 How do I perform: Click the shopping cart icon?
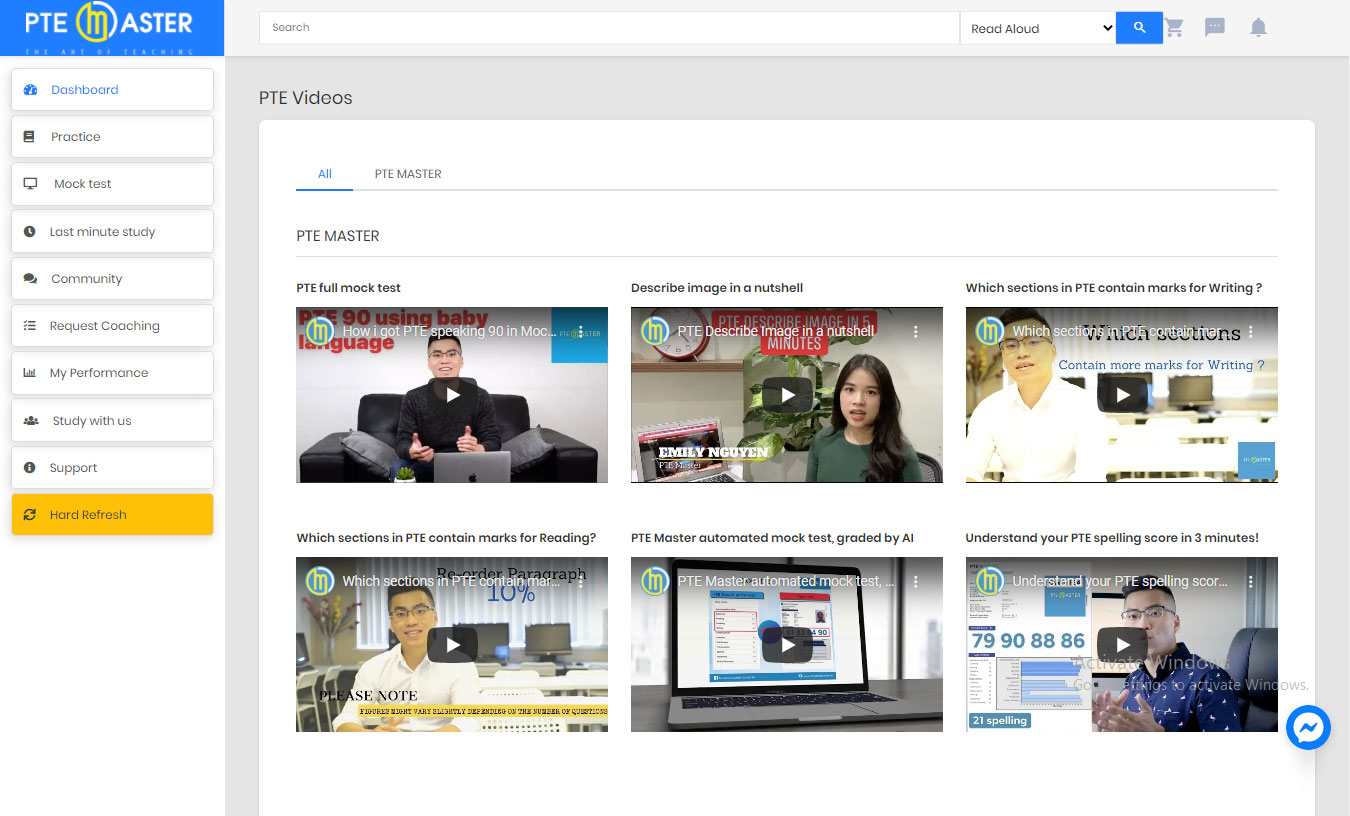click(x=1174, y=28)
